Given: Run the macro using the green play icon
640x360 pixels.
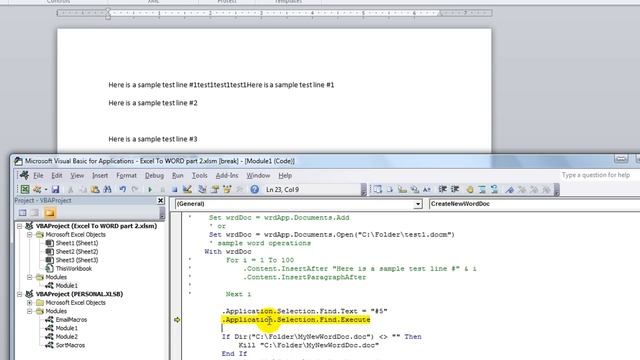Looking at the screenshot, I should [150, 190].
